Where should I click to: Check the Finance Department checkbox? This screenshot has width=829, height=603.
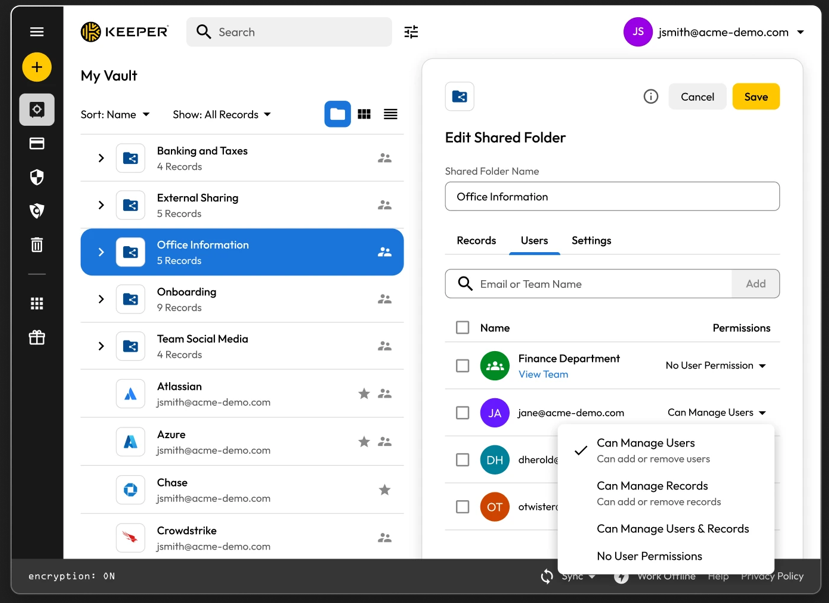(x=462, y=366)
